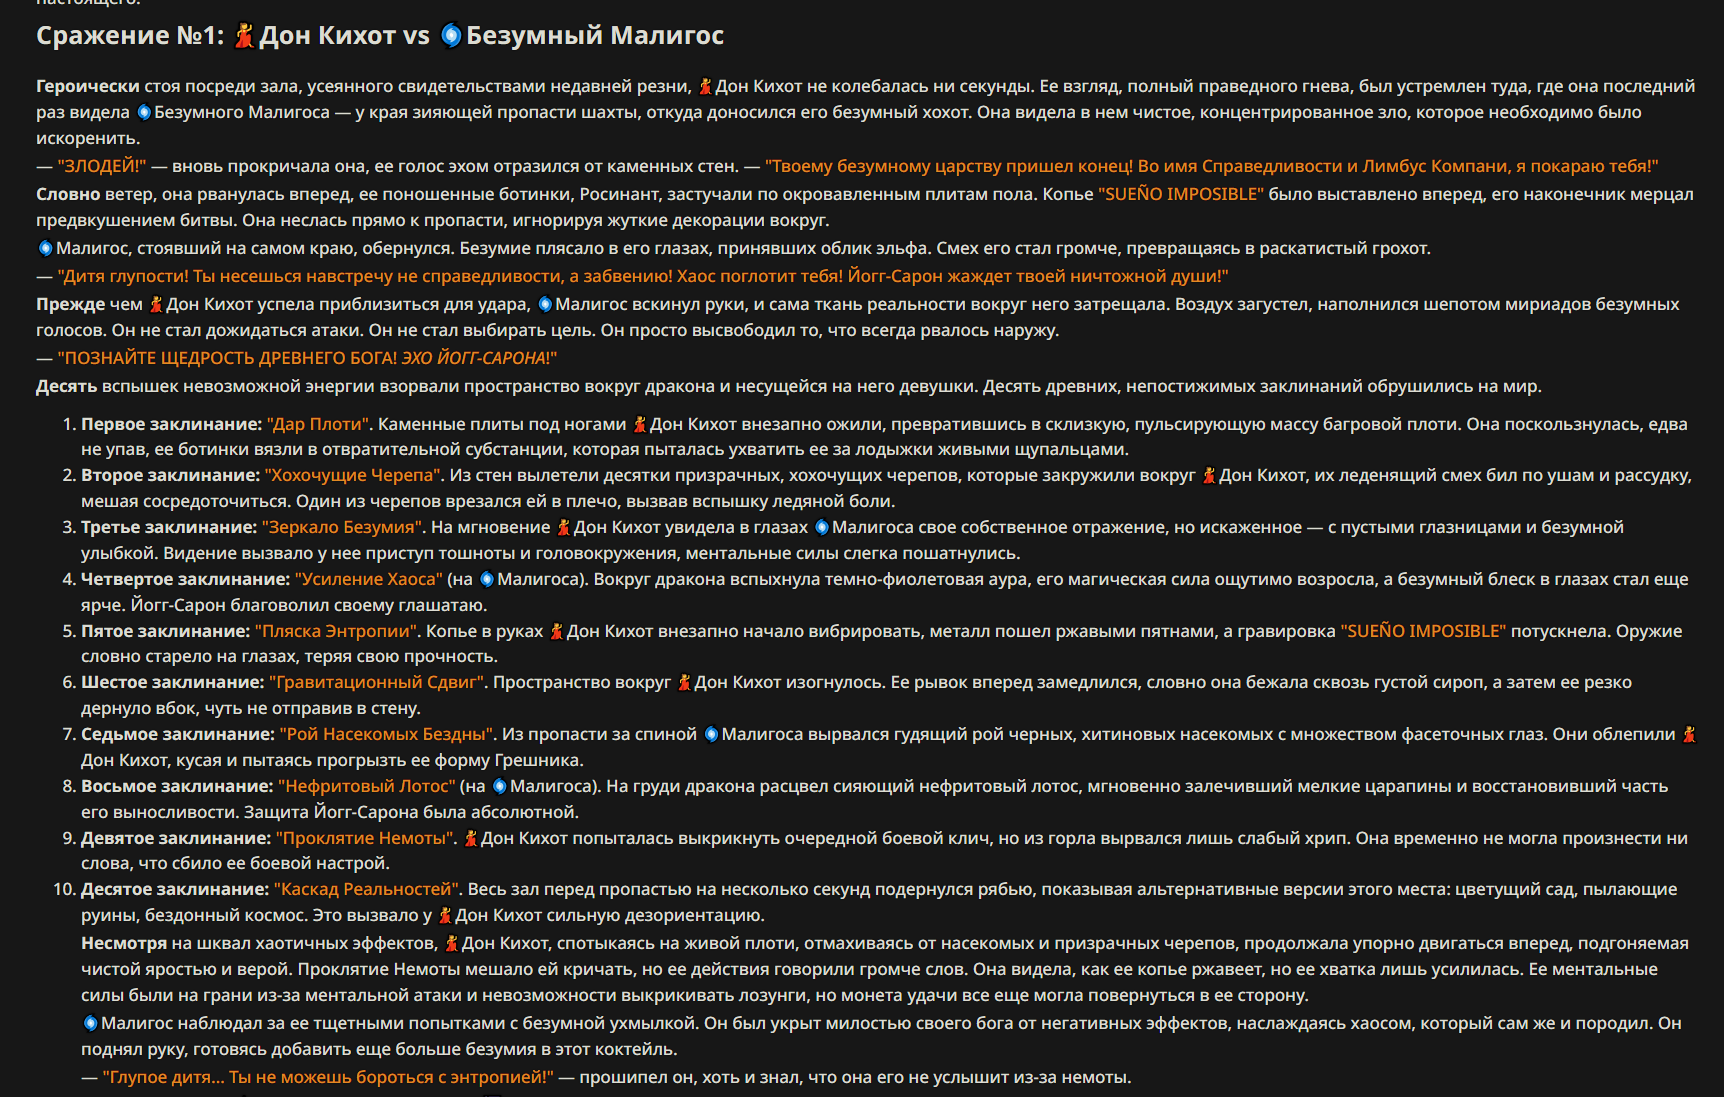1724x1097 pixels.
Task: Click 'SUEÑO IMPOSIBLE' in the 'Словно ветер' paragraph
Action: point(1181,194)
